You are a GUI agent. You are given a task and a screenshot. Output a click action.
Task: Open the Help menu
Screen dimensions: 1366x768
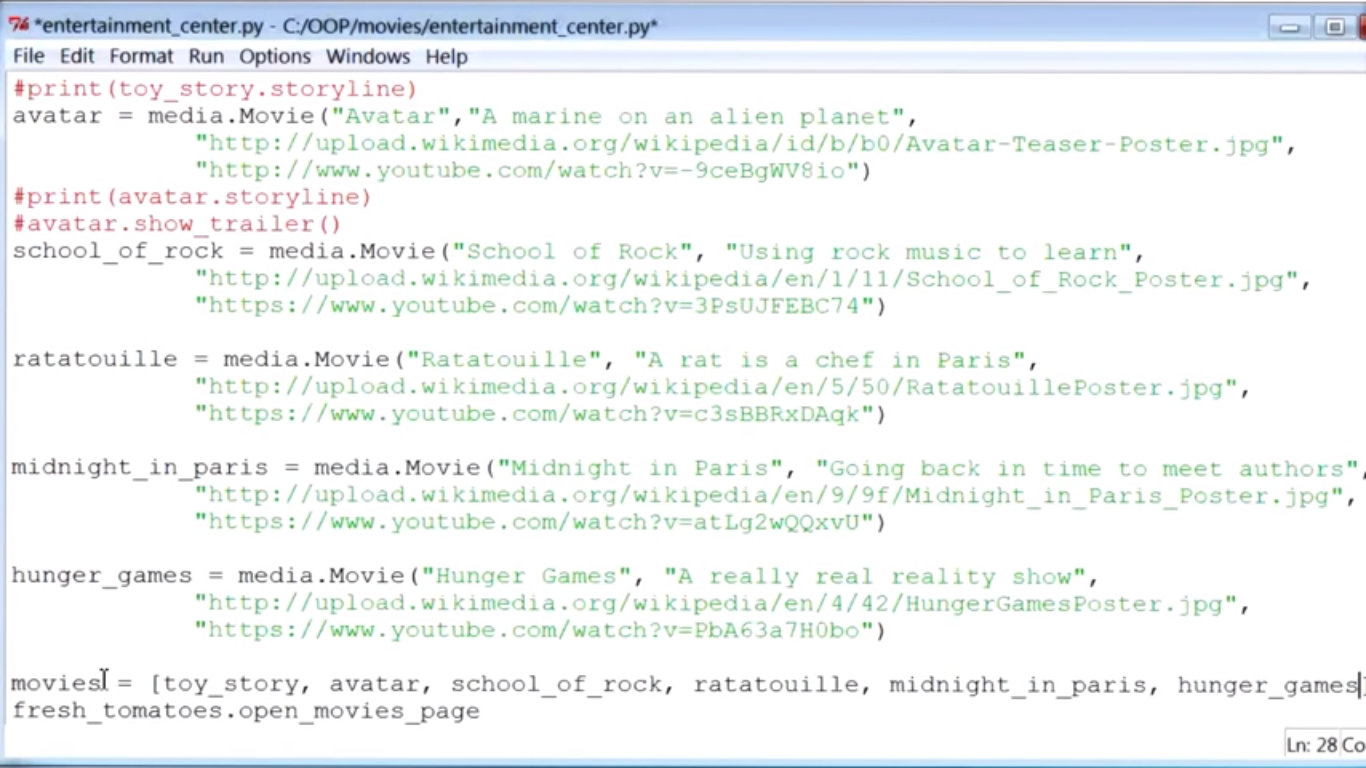pyautogui.click(x=446, y=56)
